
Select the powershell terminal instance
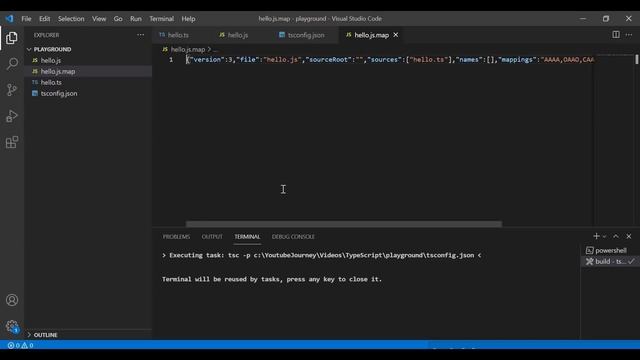pos(610,250)
